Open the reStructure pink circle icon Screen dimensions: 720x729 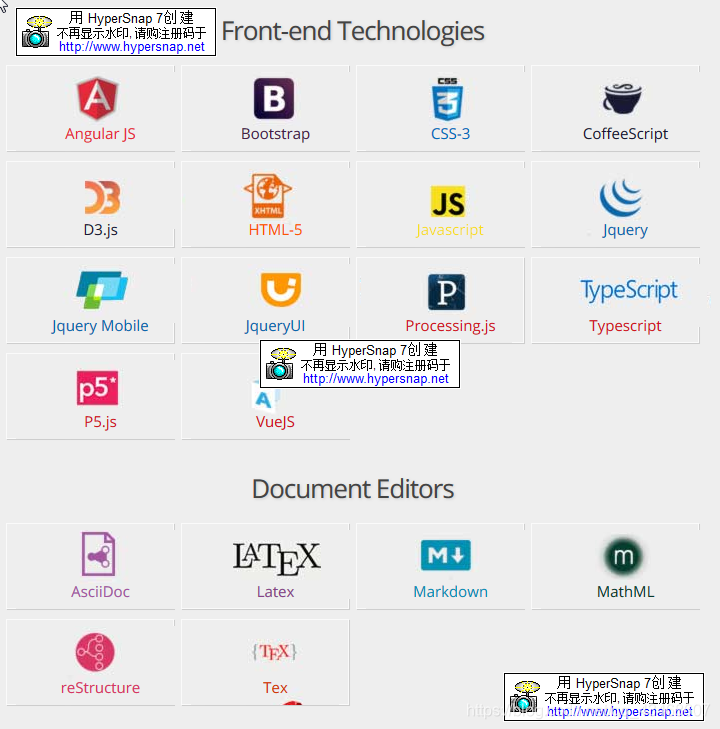[95, 652]
